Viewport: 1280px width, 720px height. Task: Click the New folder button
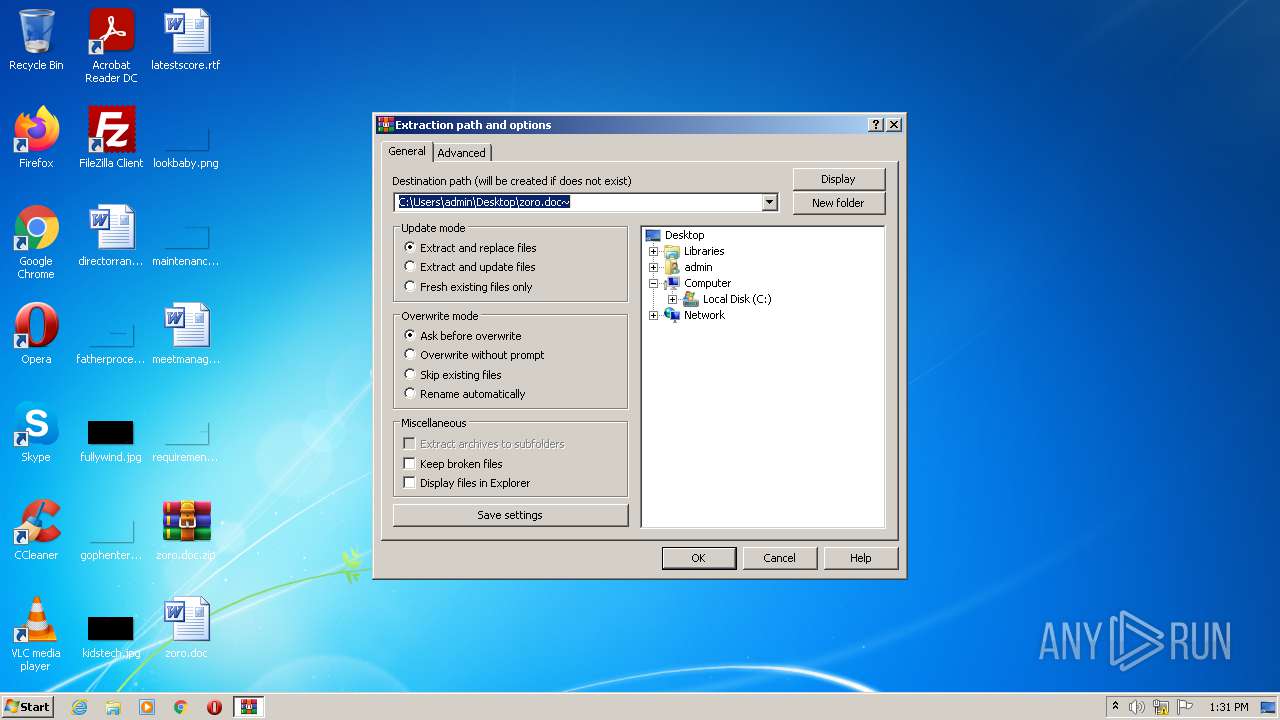tap(838, 203)
